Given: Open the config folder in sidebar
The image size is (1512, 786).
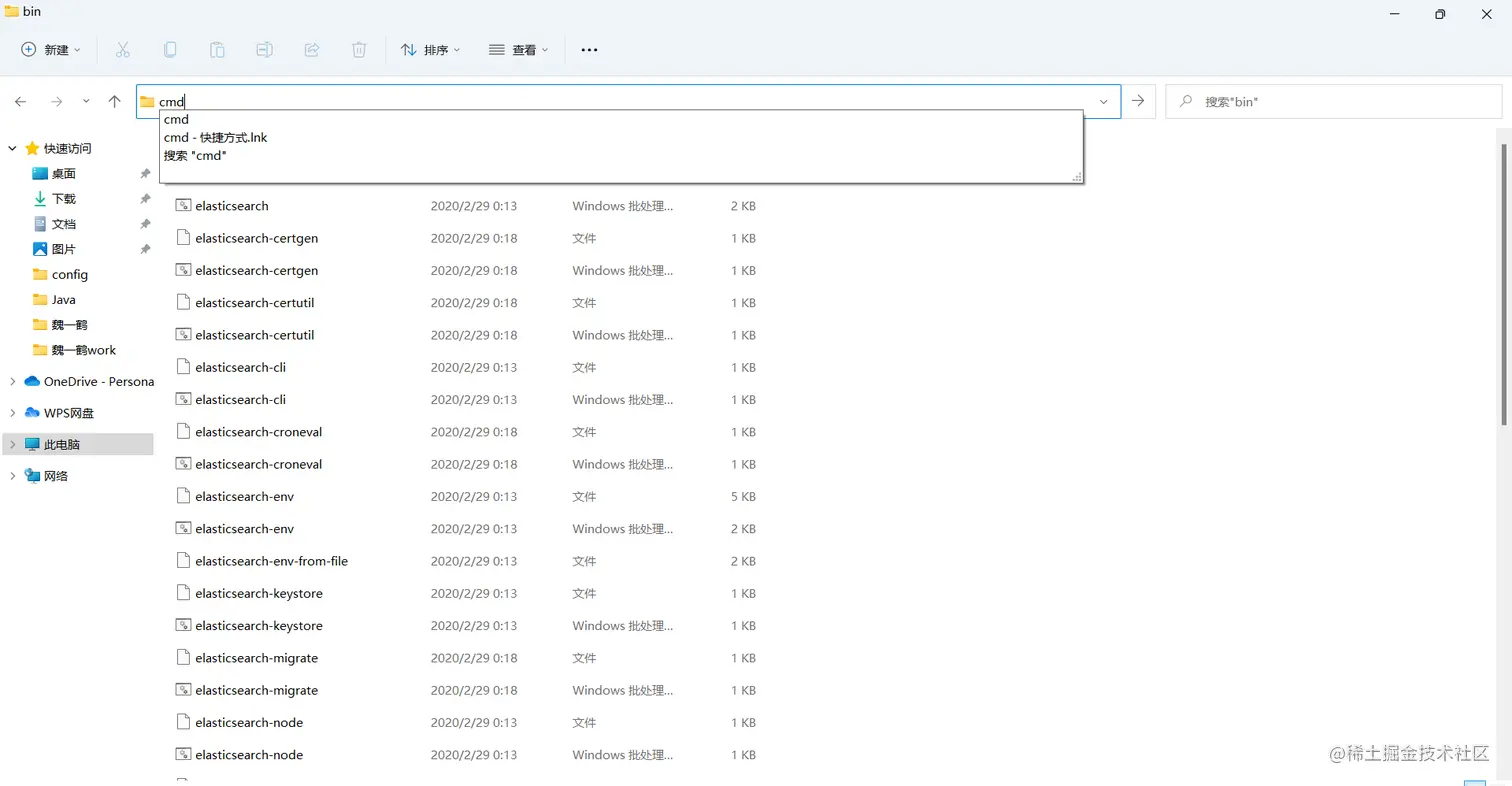Looking at the screenshot, I should point(70,274).
